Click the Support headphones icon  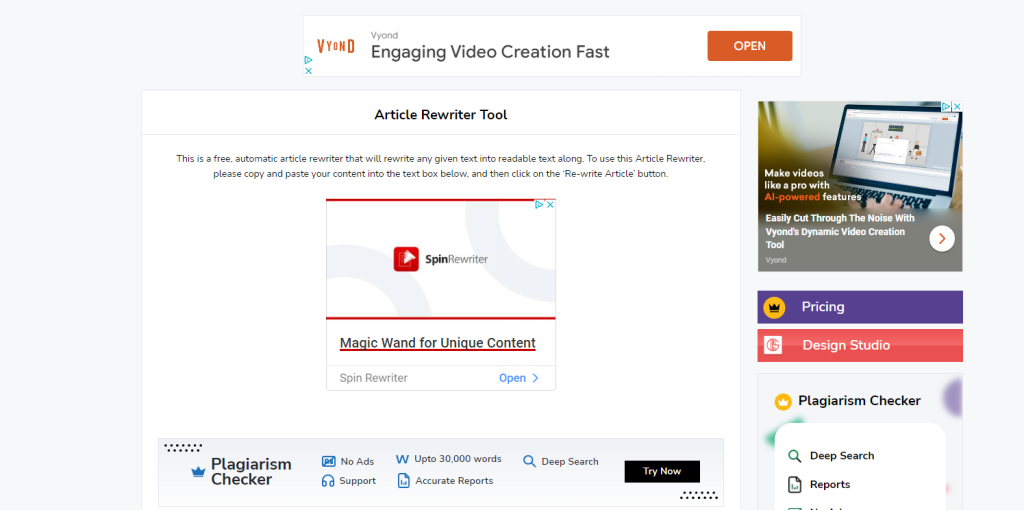[328, 481]
